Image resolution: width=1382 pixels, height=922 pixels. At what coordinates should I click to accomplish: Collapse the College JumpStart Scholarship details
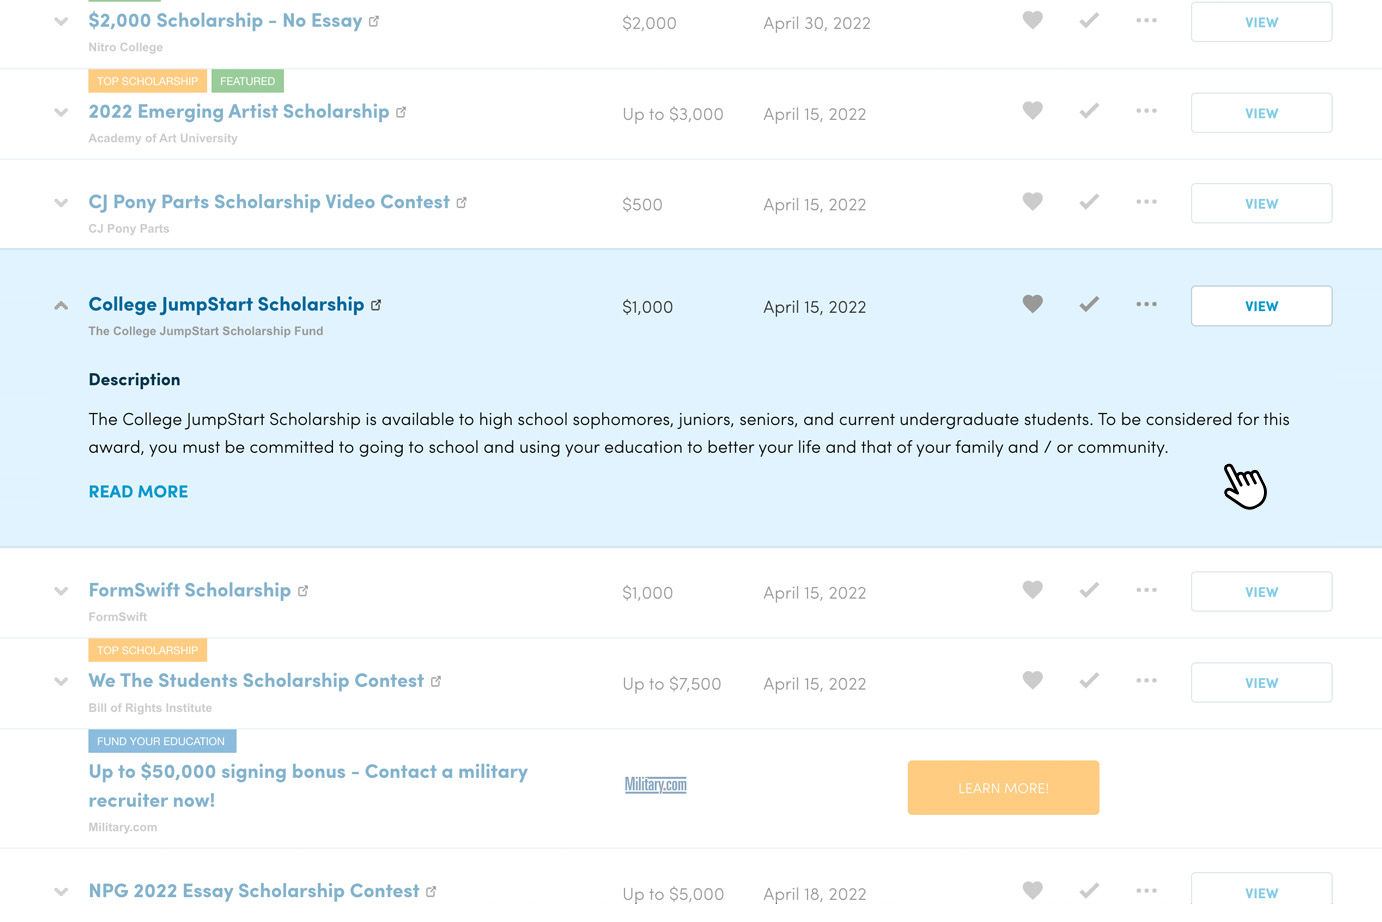(60, 303)
